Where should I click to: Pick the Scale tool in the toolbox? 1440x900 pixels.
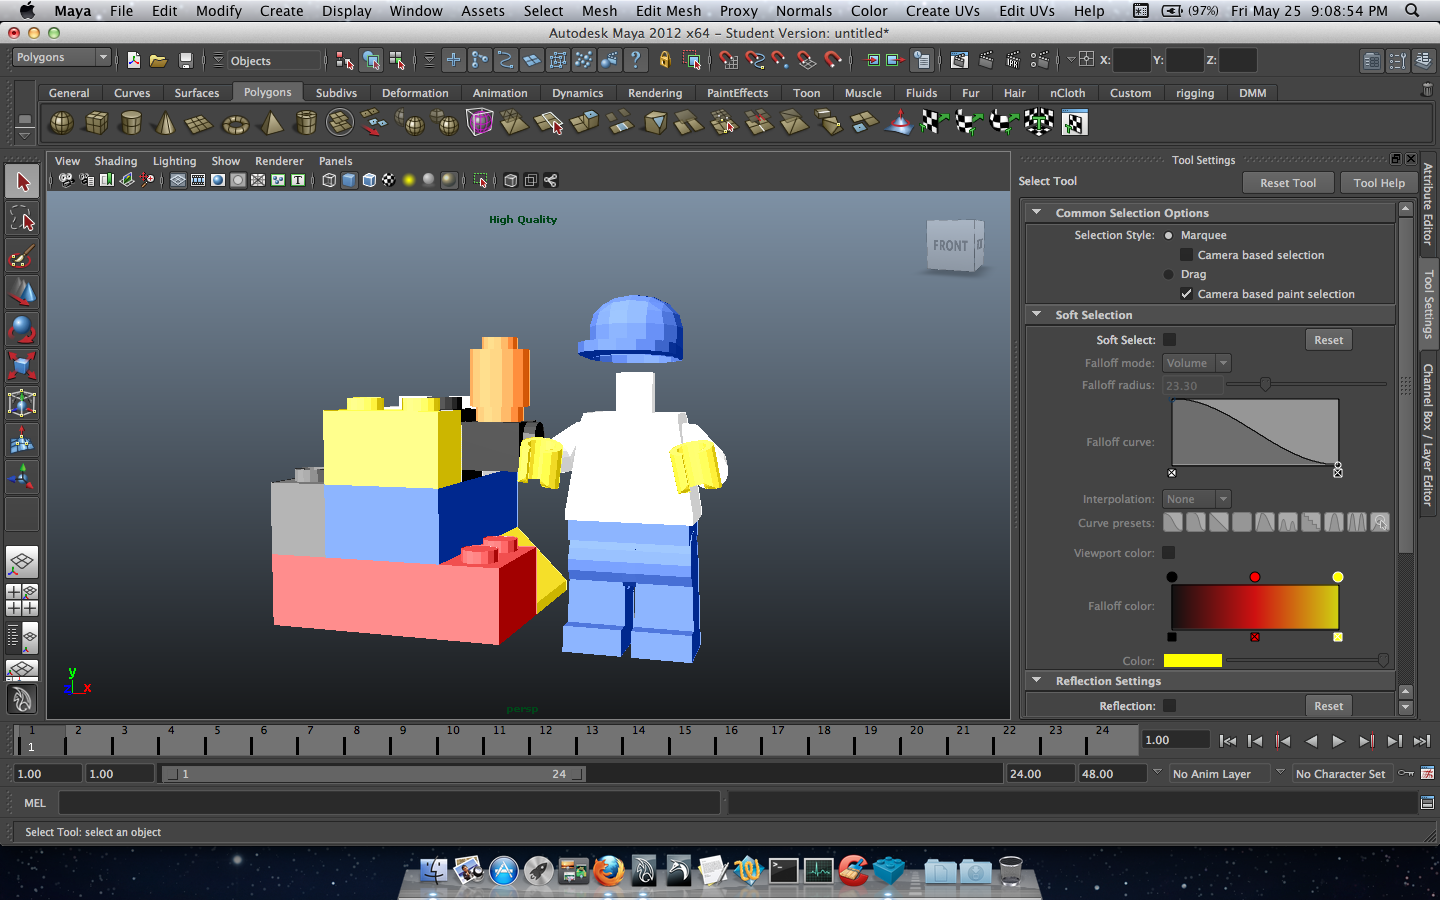pos(22,366)
